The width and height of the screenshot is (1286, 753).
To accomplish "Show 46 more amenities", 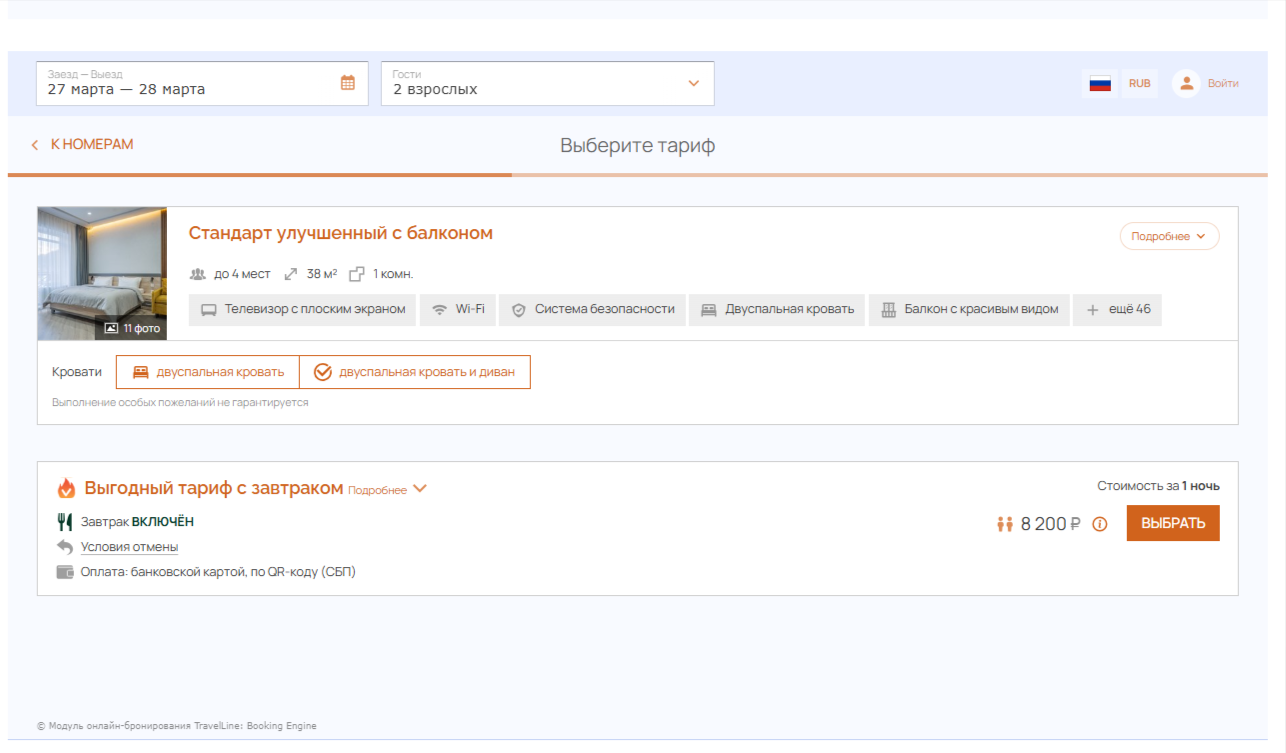I will [x=1117, y=310].
